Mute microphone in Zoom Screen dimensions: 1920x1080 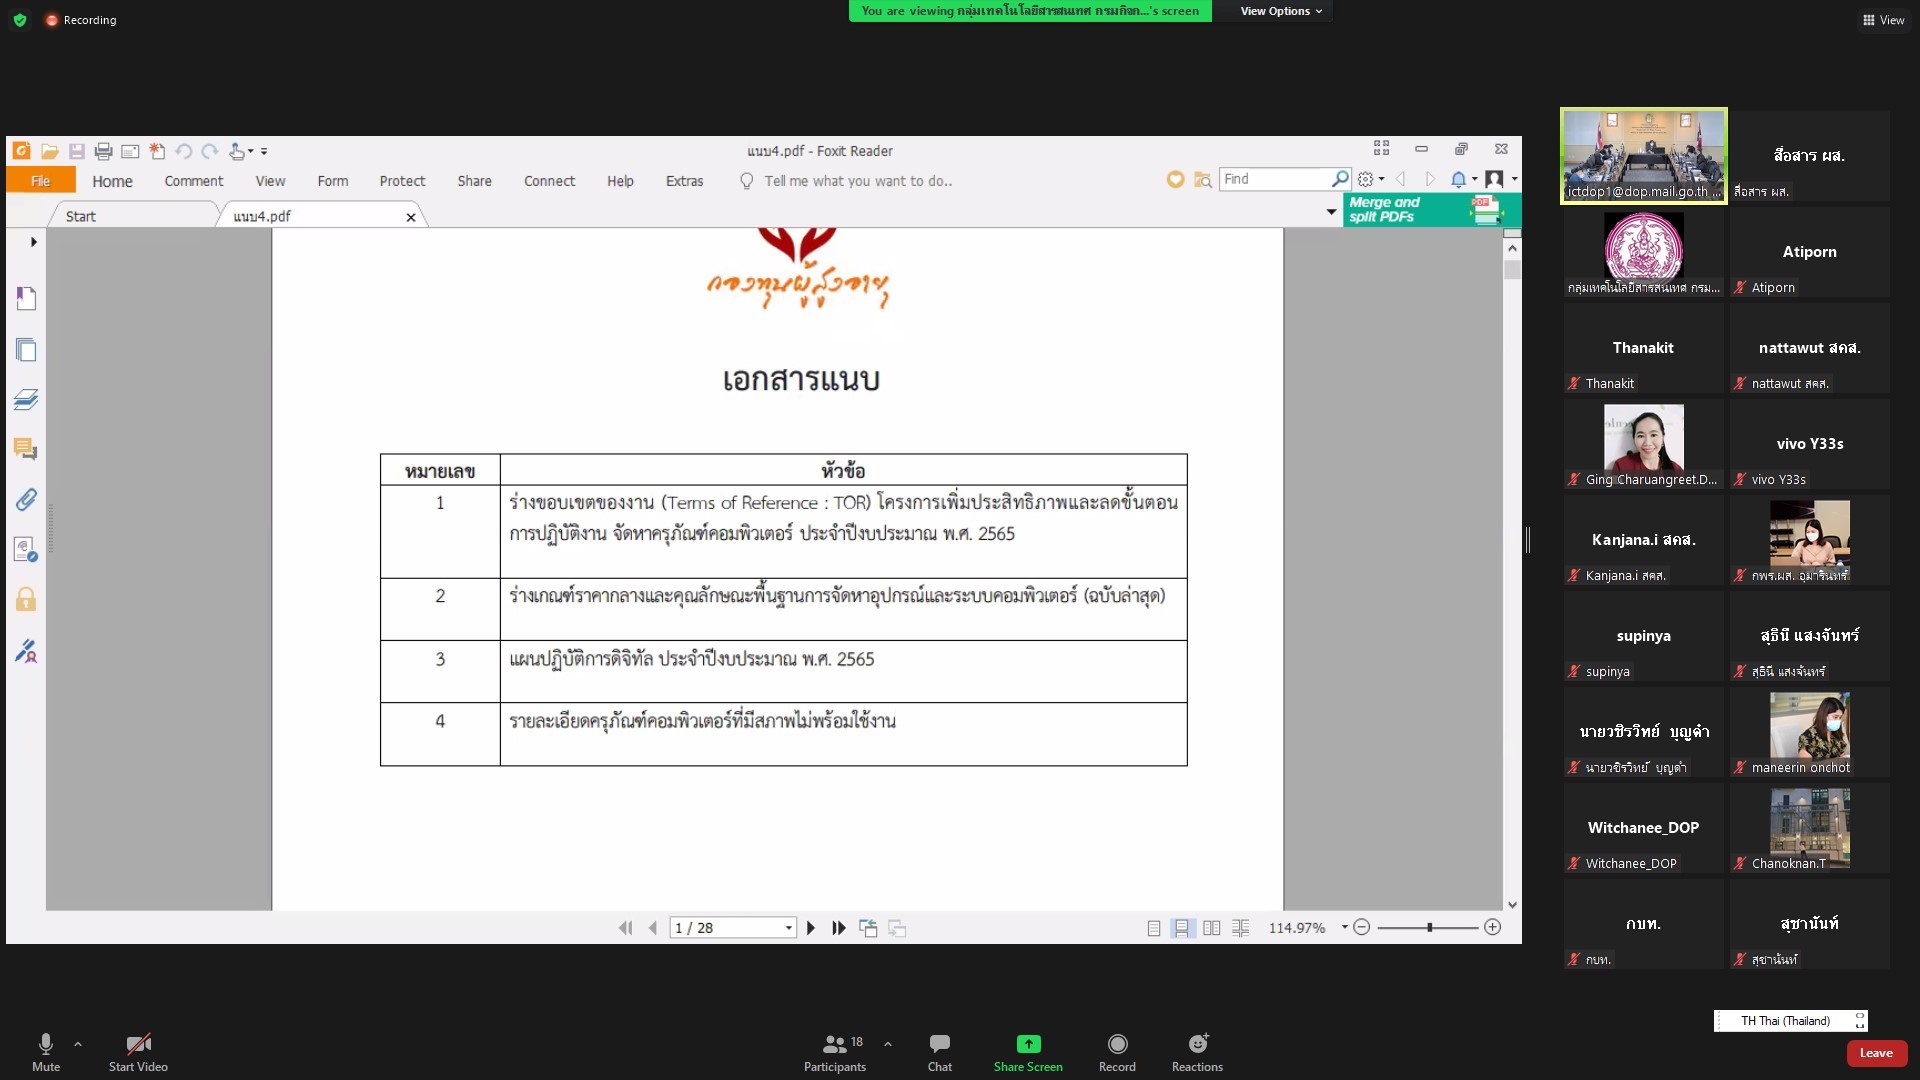click(46, 1052)
